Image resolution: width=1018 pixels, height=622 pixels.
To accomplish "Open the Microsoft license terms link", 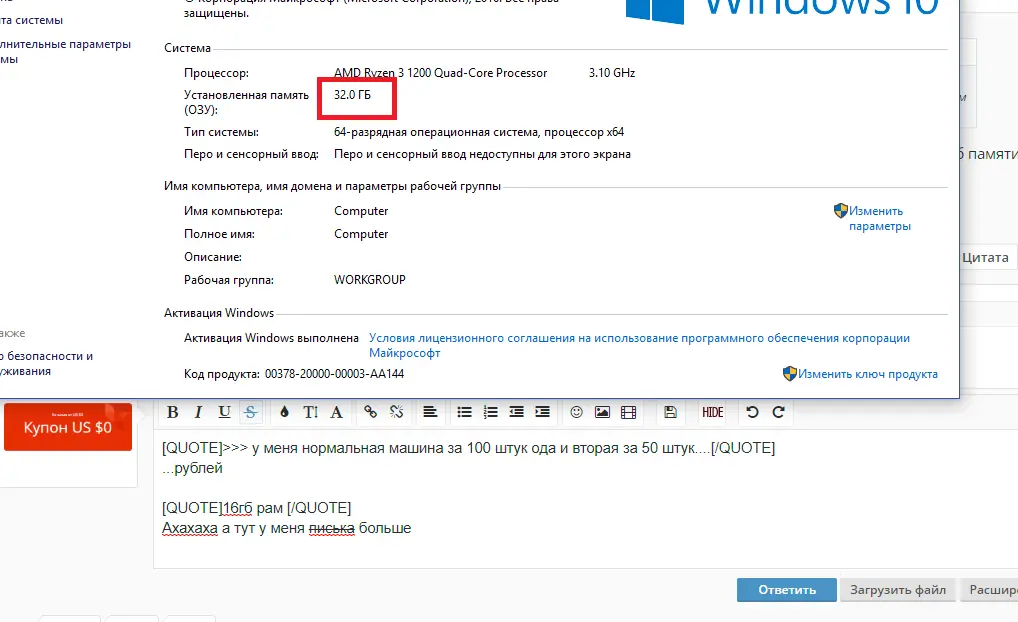I will (639, 345).
